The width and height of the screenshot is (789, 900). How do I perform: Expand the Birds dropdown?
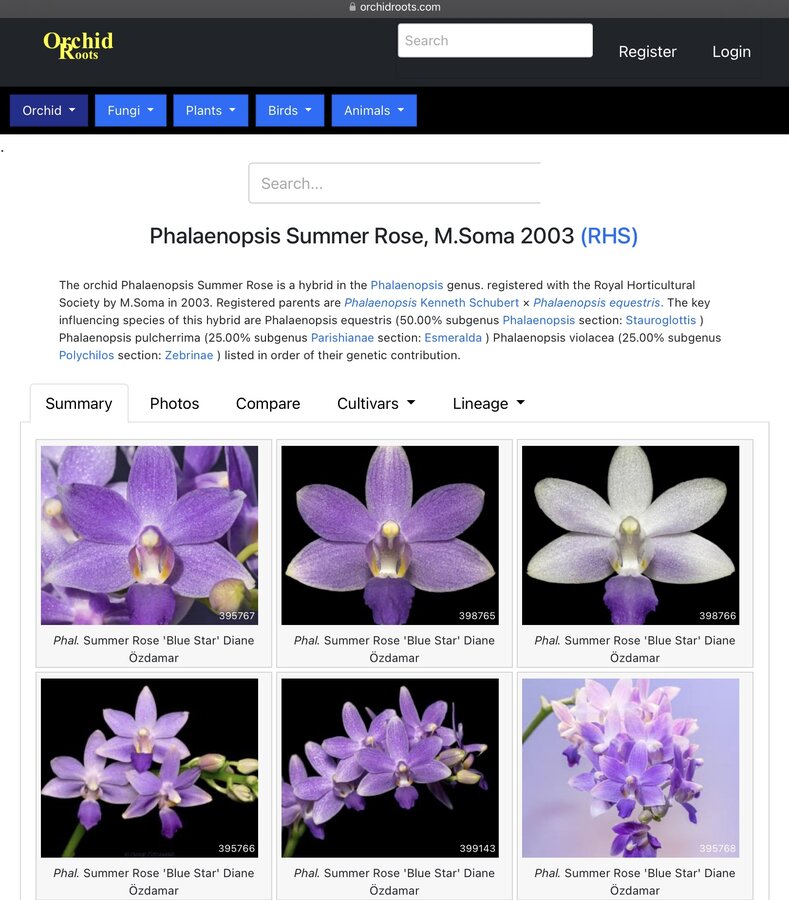(289, 110)
